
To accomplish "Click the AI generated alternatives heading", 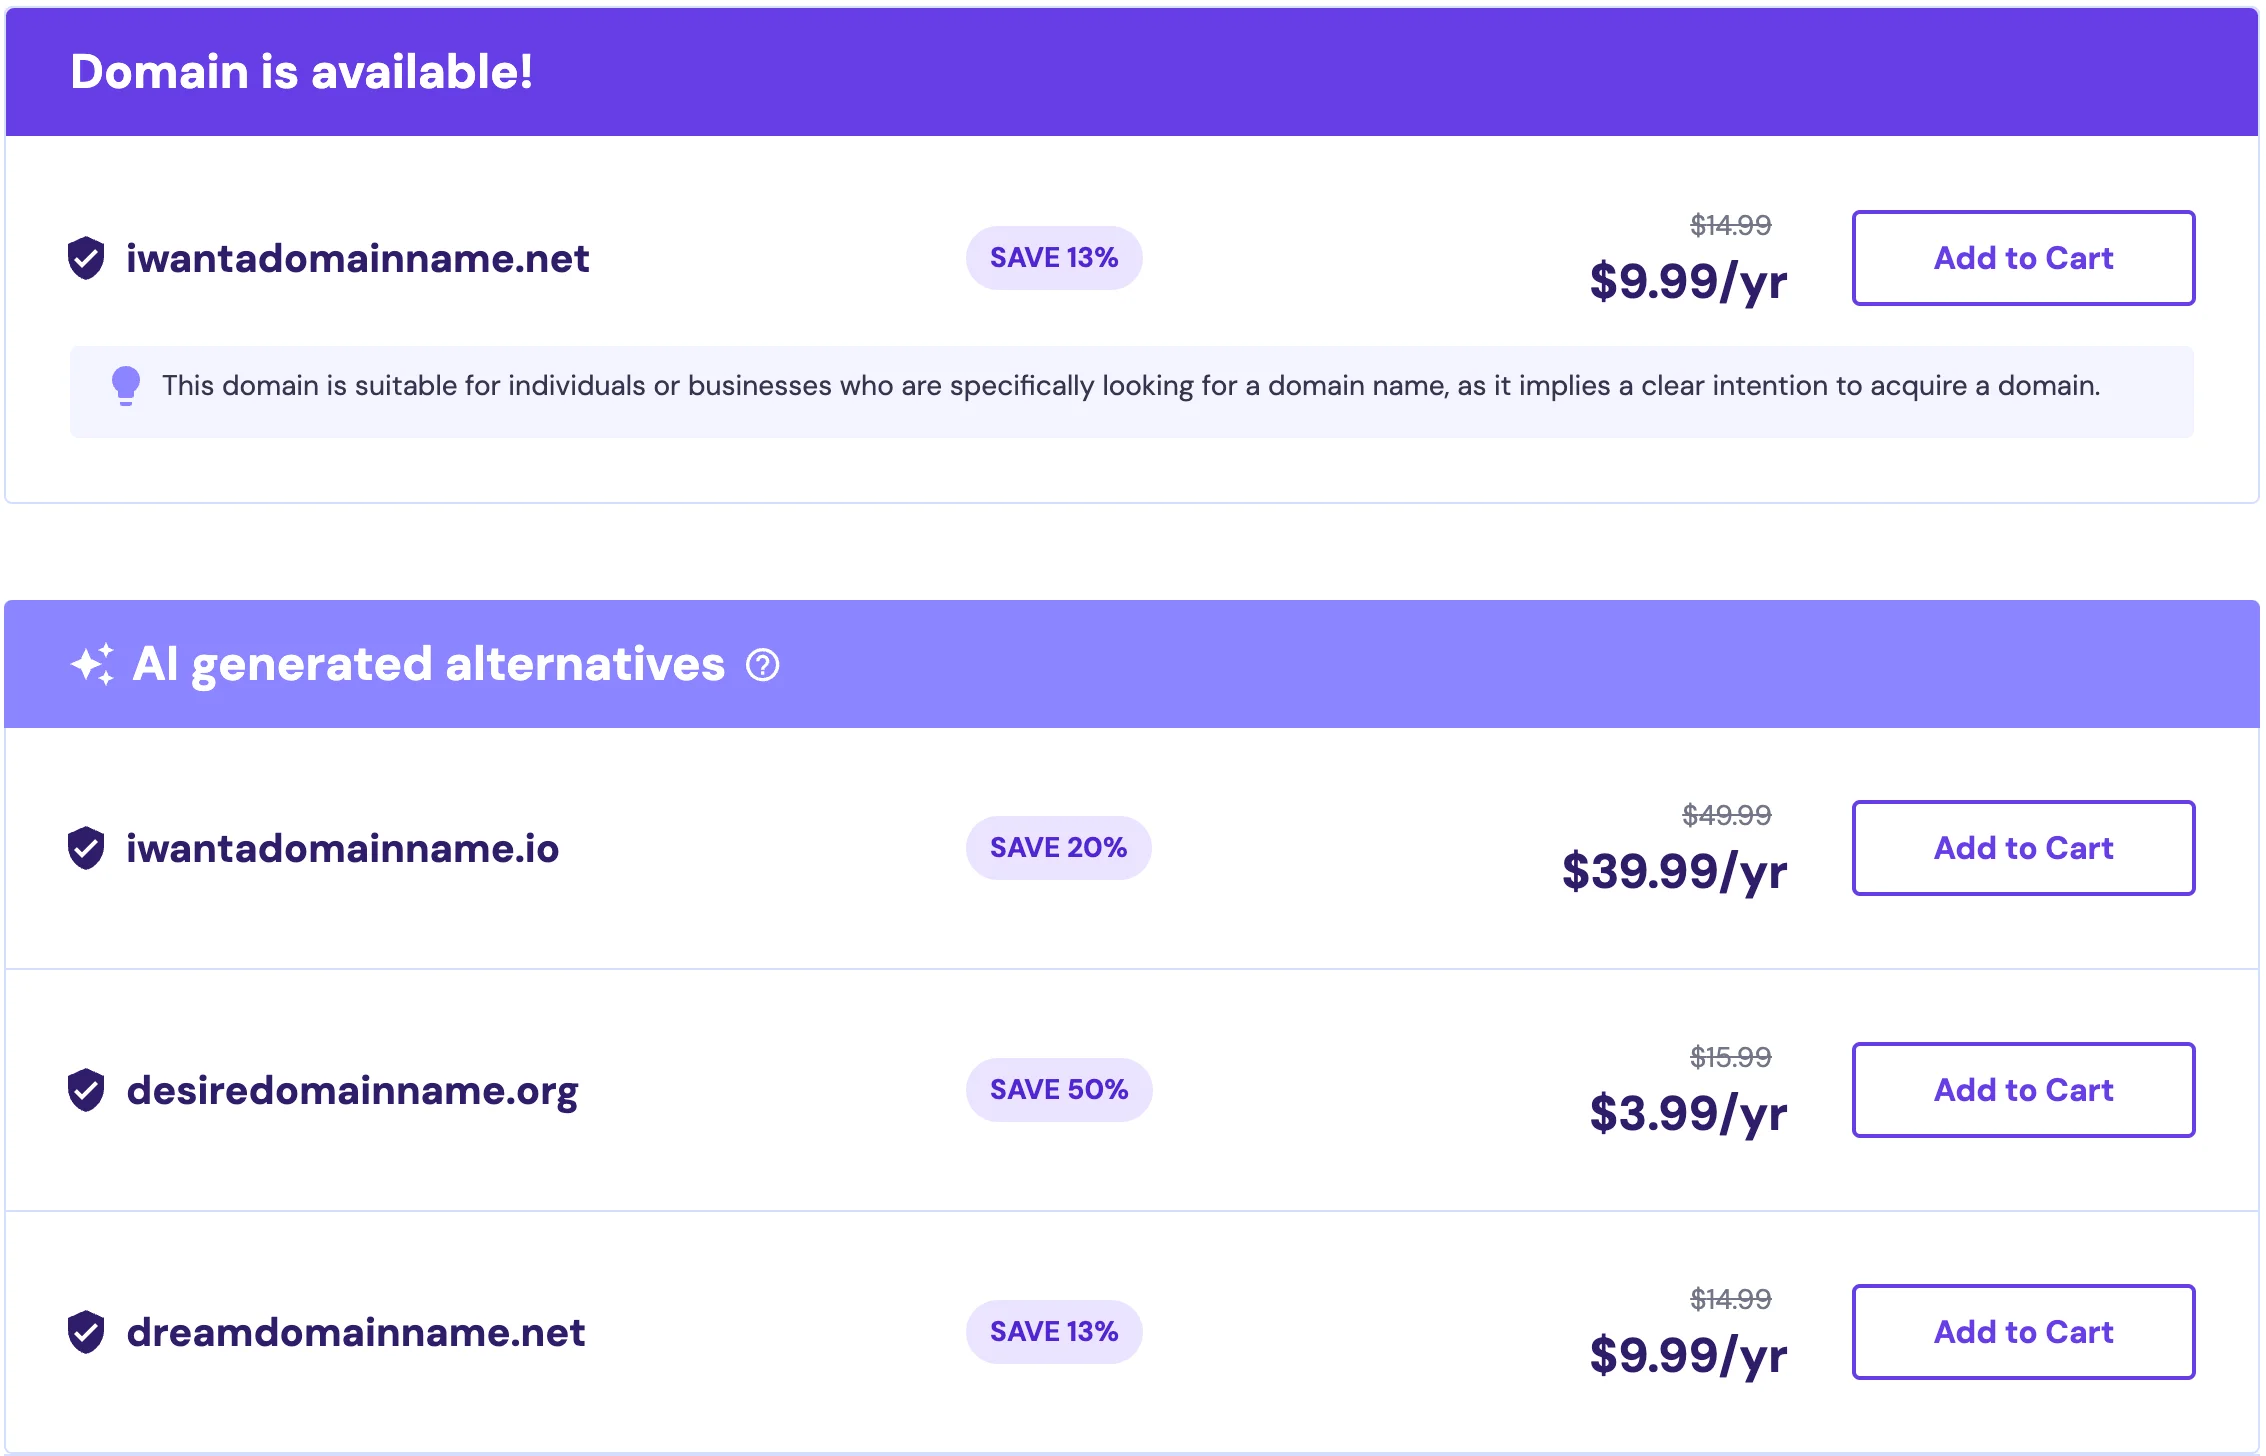I will 429,665.
